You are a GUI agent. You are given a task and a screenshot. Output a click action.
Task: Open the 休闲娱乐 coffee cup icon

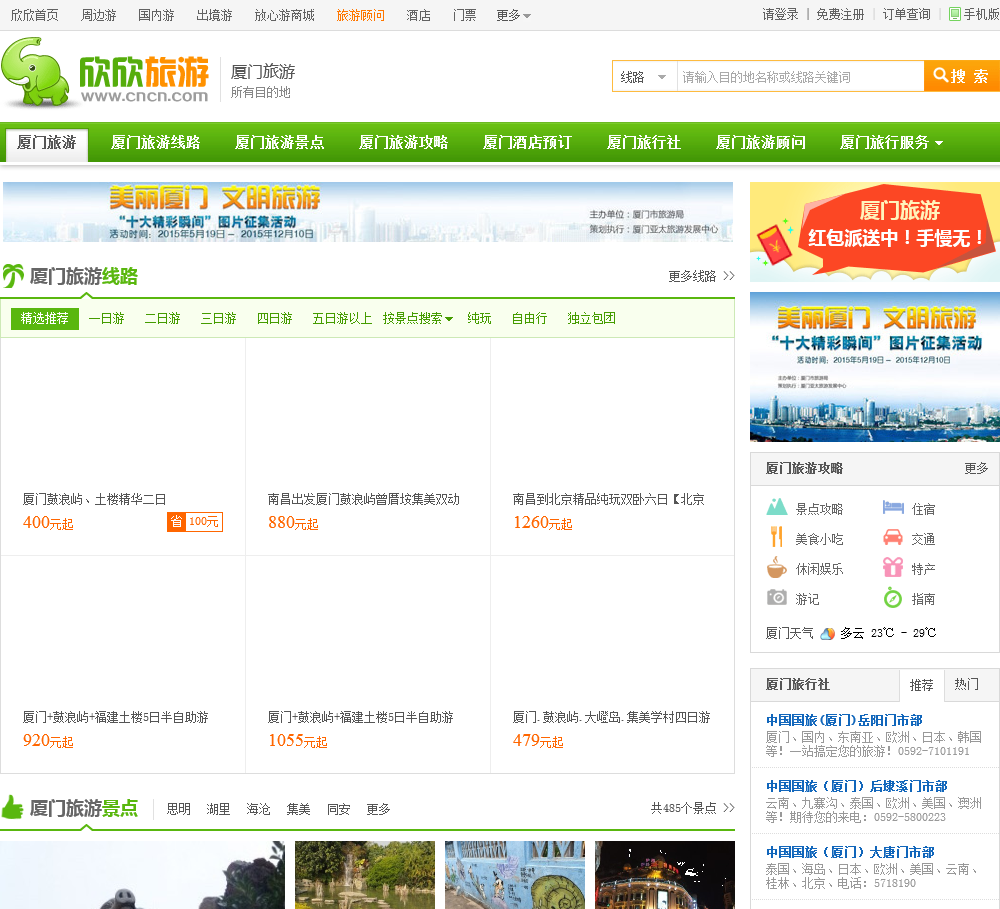pos(776,567)
